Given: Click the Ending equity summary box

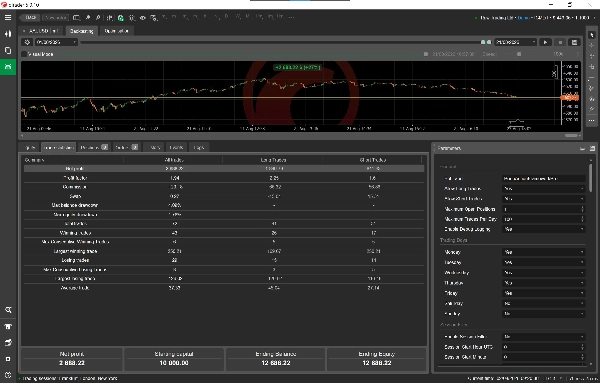Looking at the screenshot, I should click(x=377, y=359).
